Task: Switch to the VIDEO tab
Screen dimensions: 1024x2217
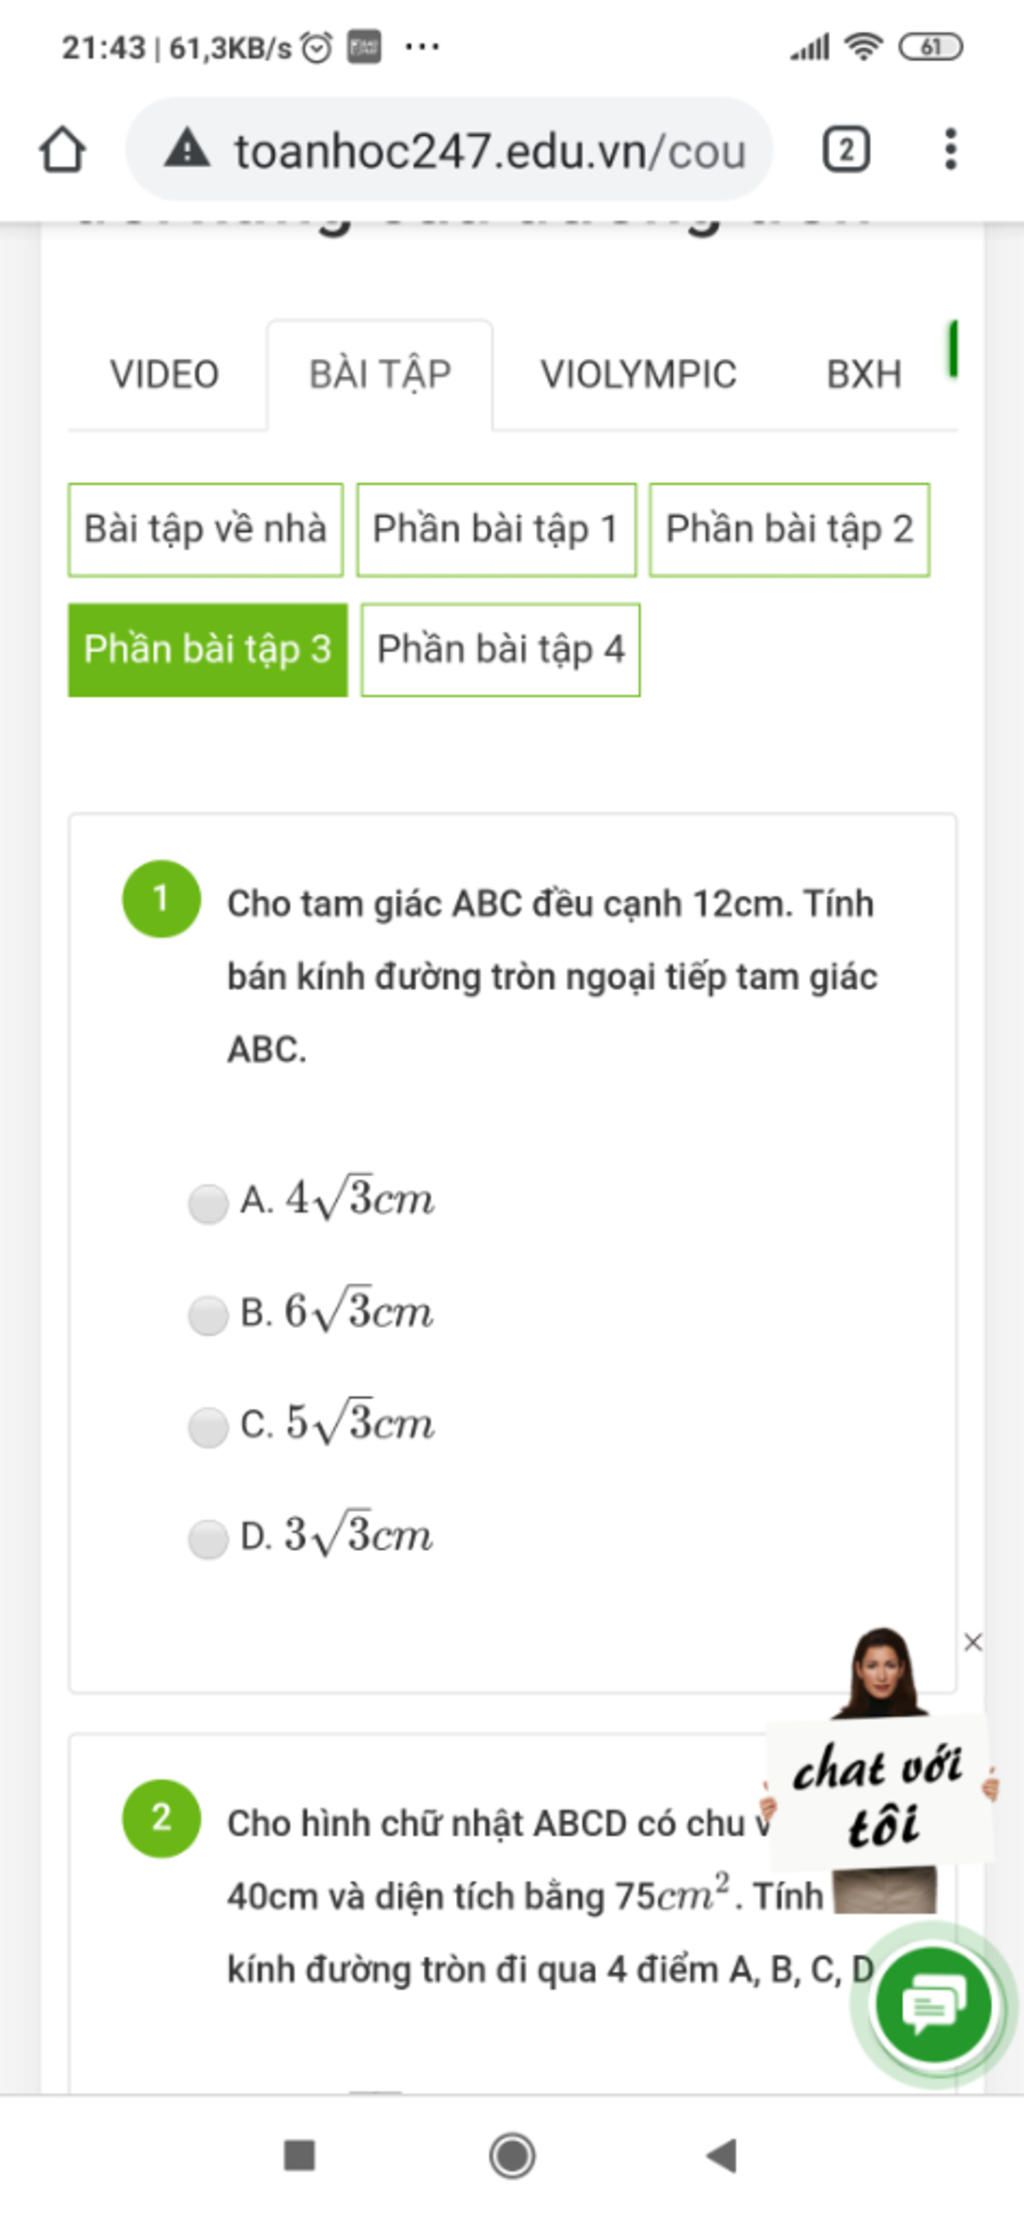Action: [164, 375]
